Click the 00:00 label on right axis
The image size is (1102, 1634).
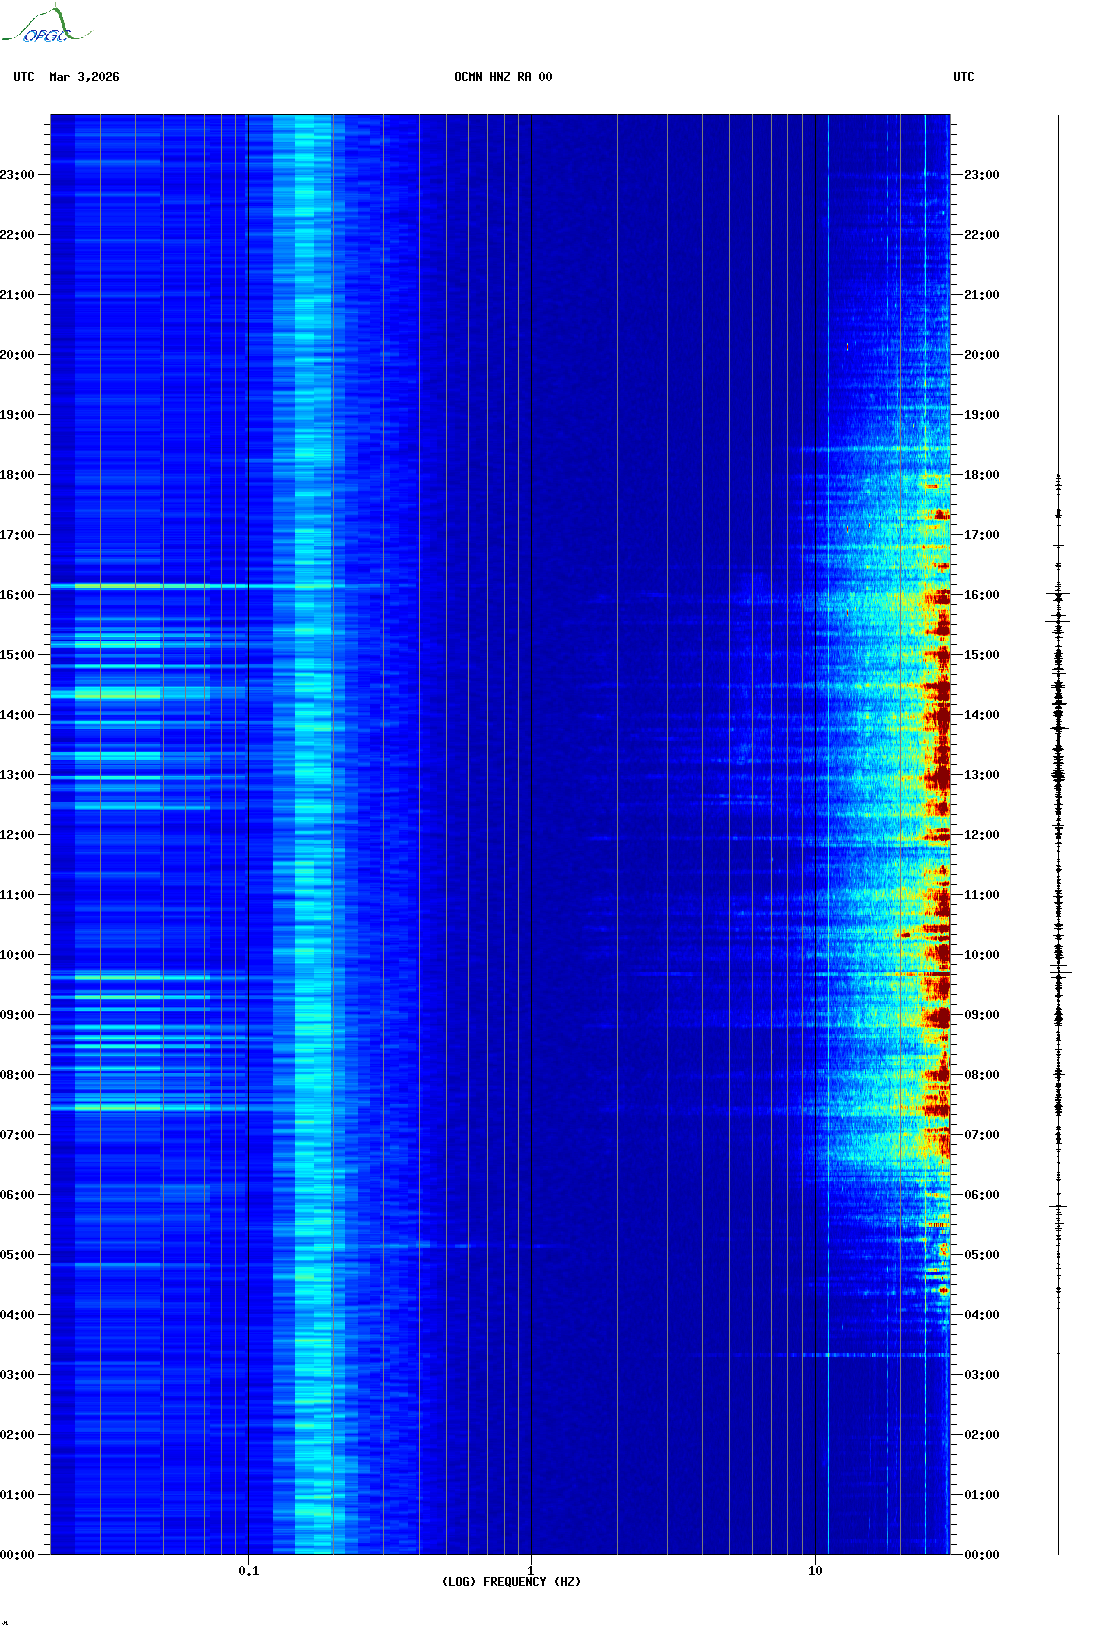pyautogui.click(x=981, y=1555)
